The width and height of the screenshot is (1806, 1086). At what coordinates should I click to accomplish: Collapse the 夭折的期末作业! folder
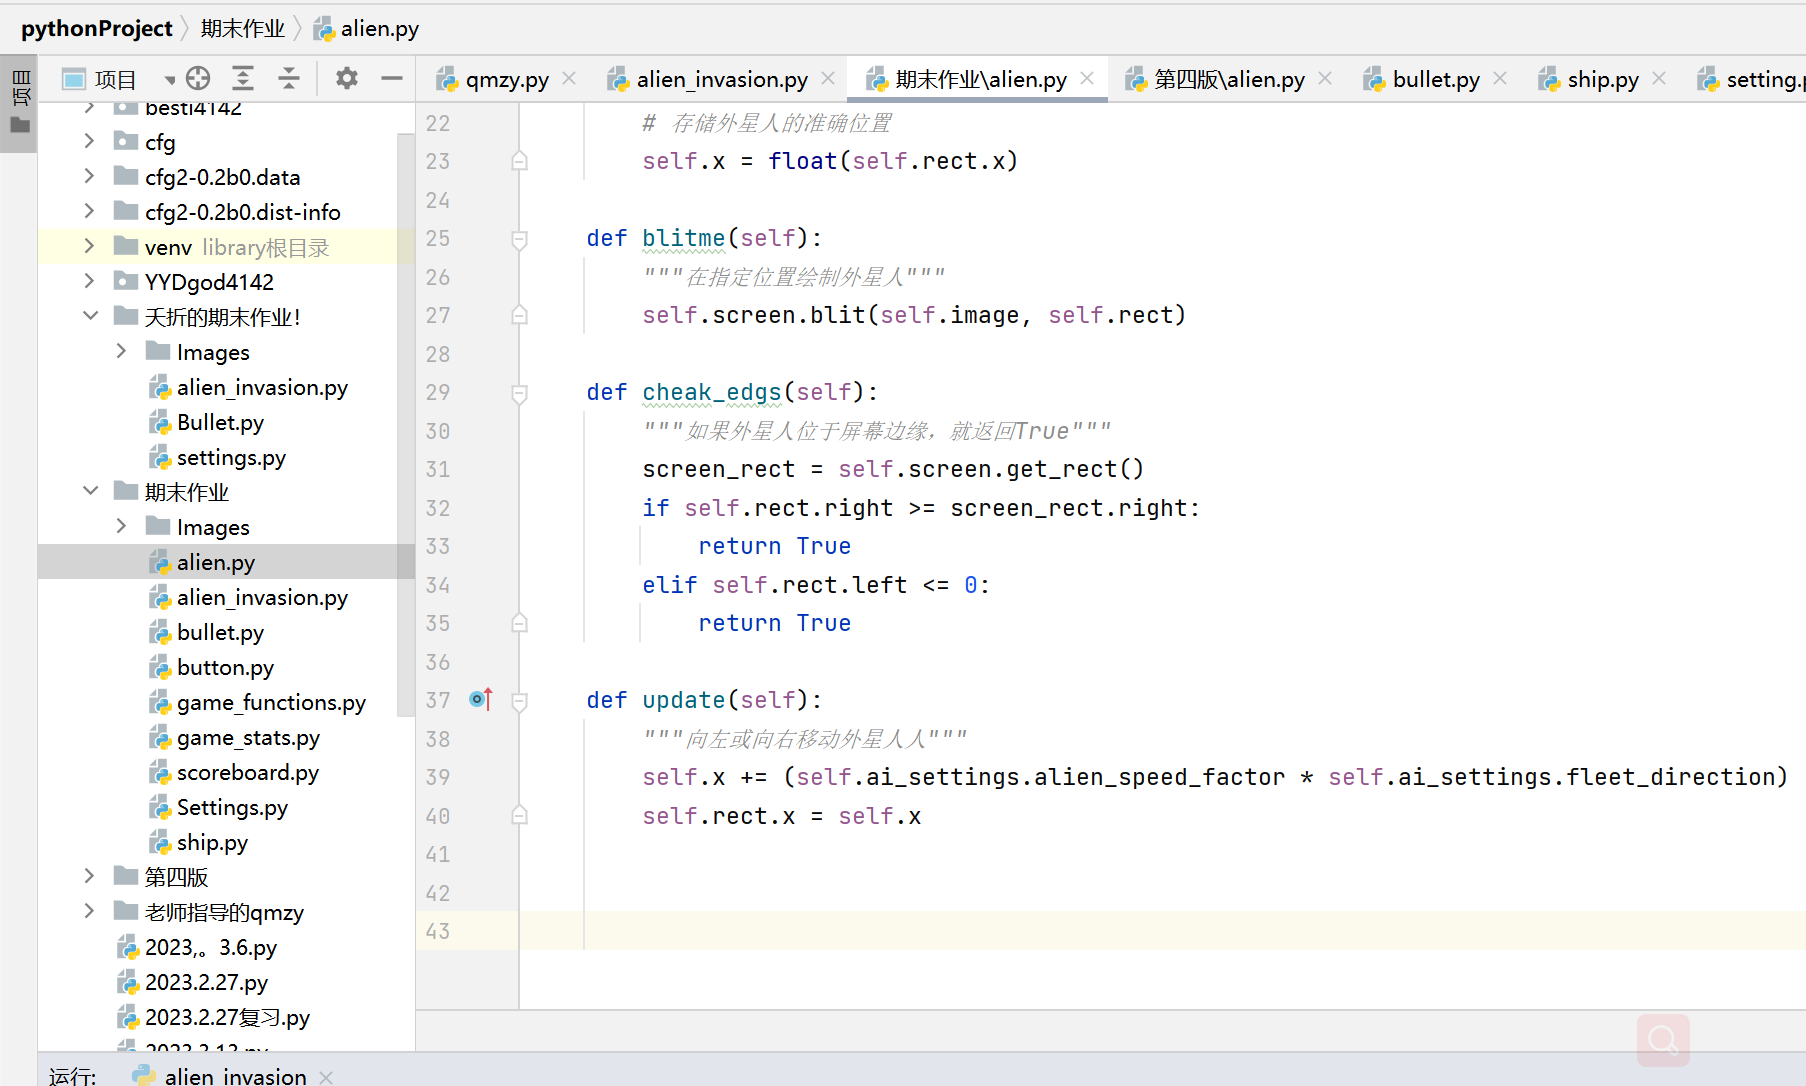pos(90,316)
